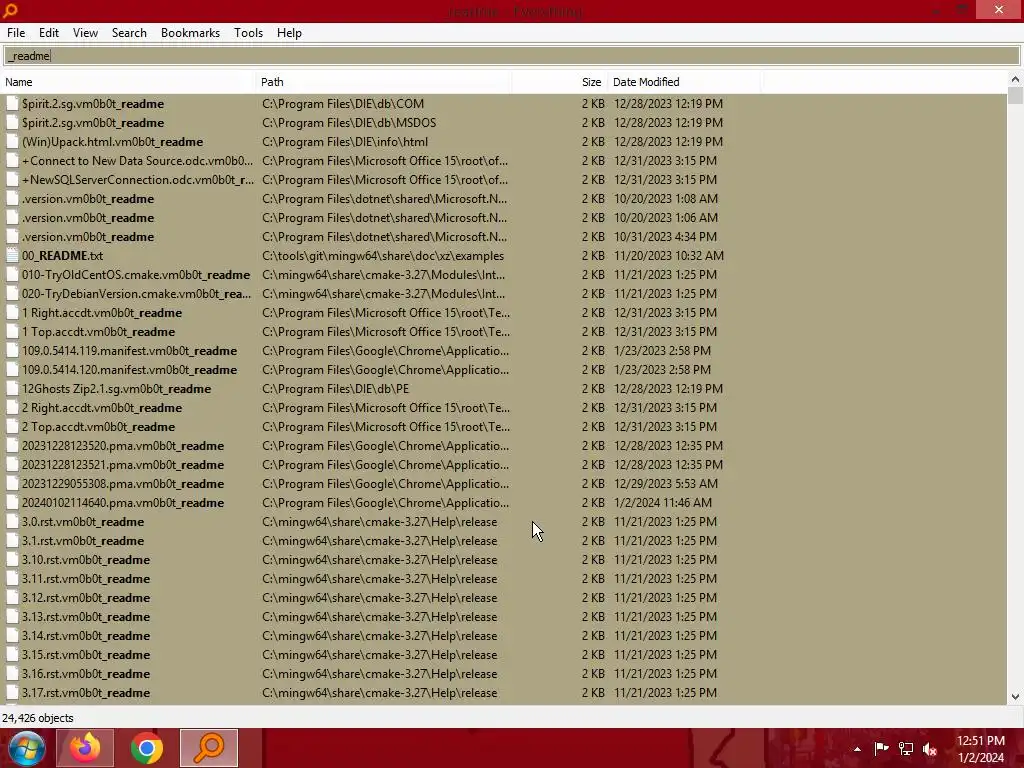Select file 00_README.txt
This screenshot has width=1024, height=768.
coord(62,256)
